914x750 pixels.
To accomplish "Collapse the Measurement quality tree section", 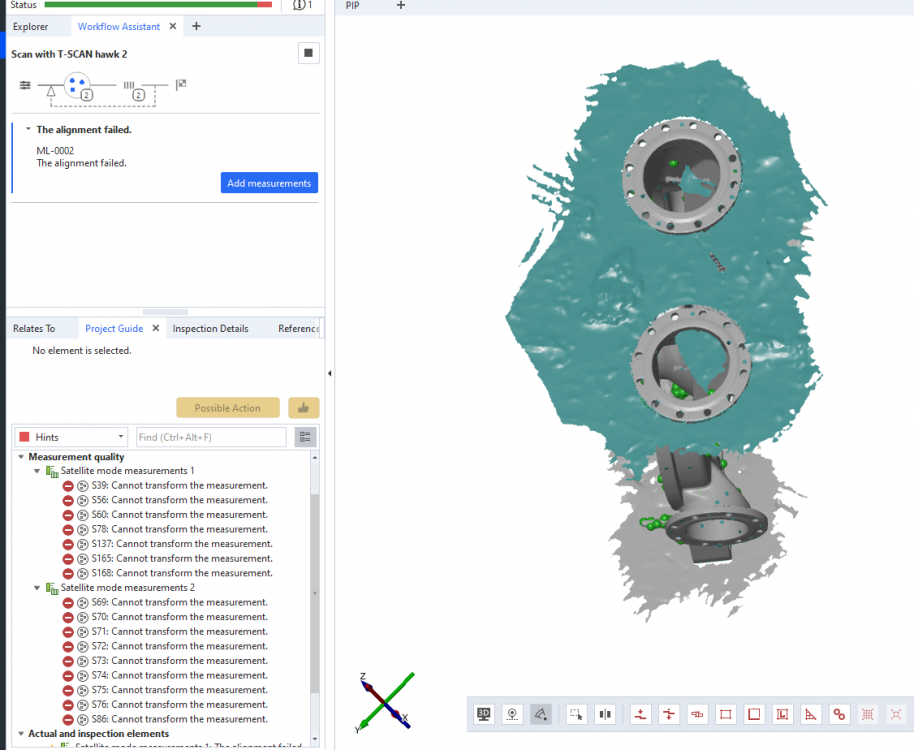I will tap(20, 457).
